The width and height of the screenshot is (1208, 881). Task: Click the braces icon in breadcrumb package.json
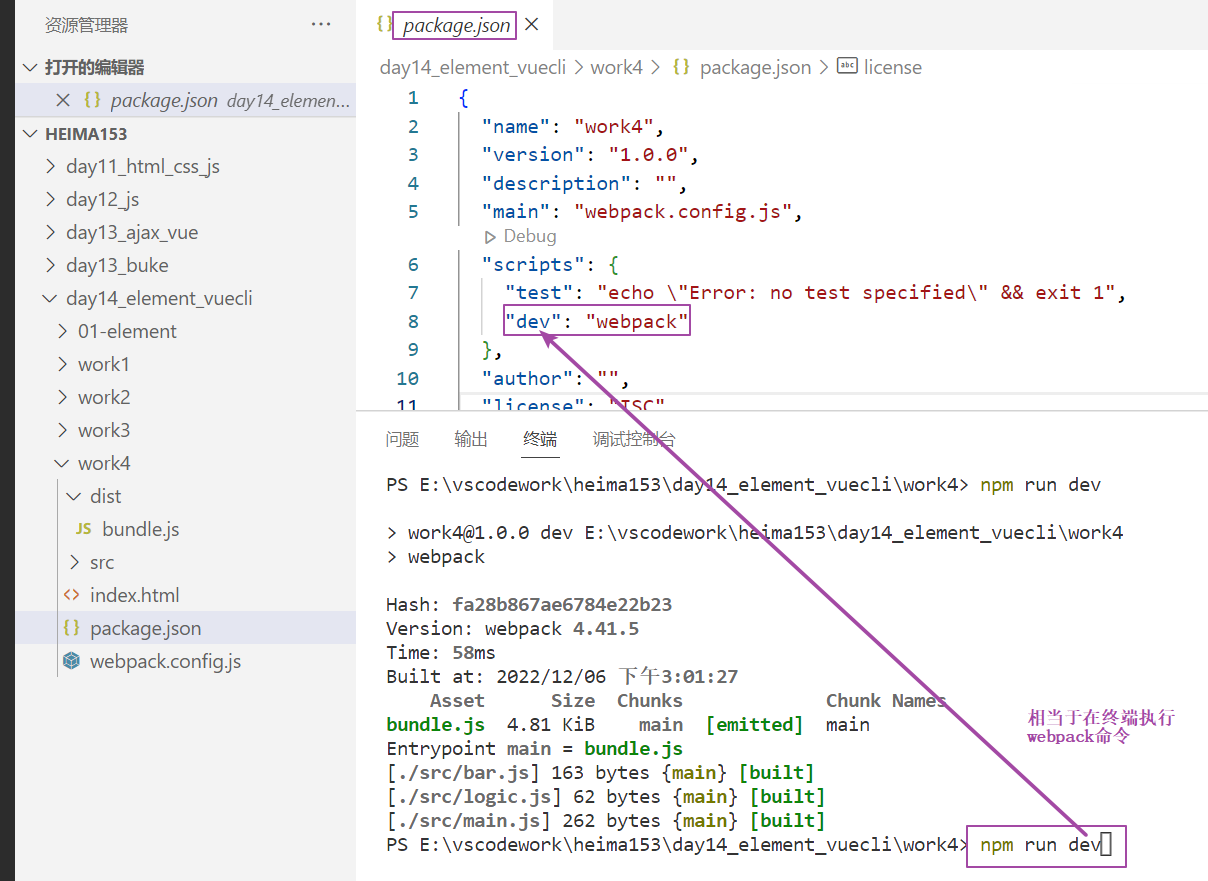(681, 67)
